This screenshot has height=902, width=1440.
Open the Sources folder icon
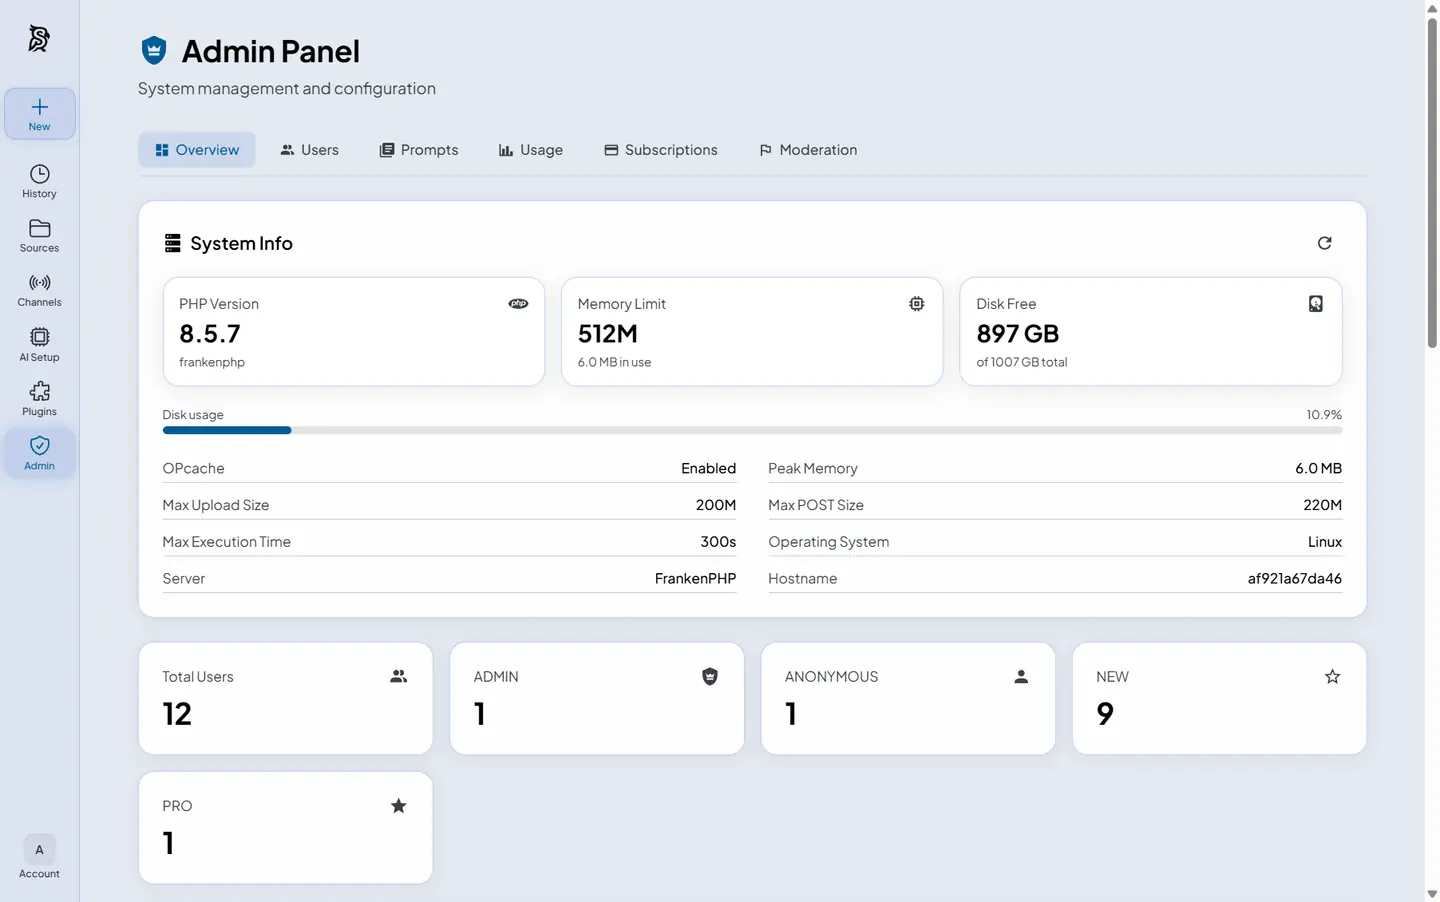(39, 229)
